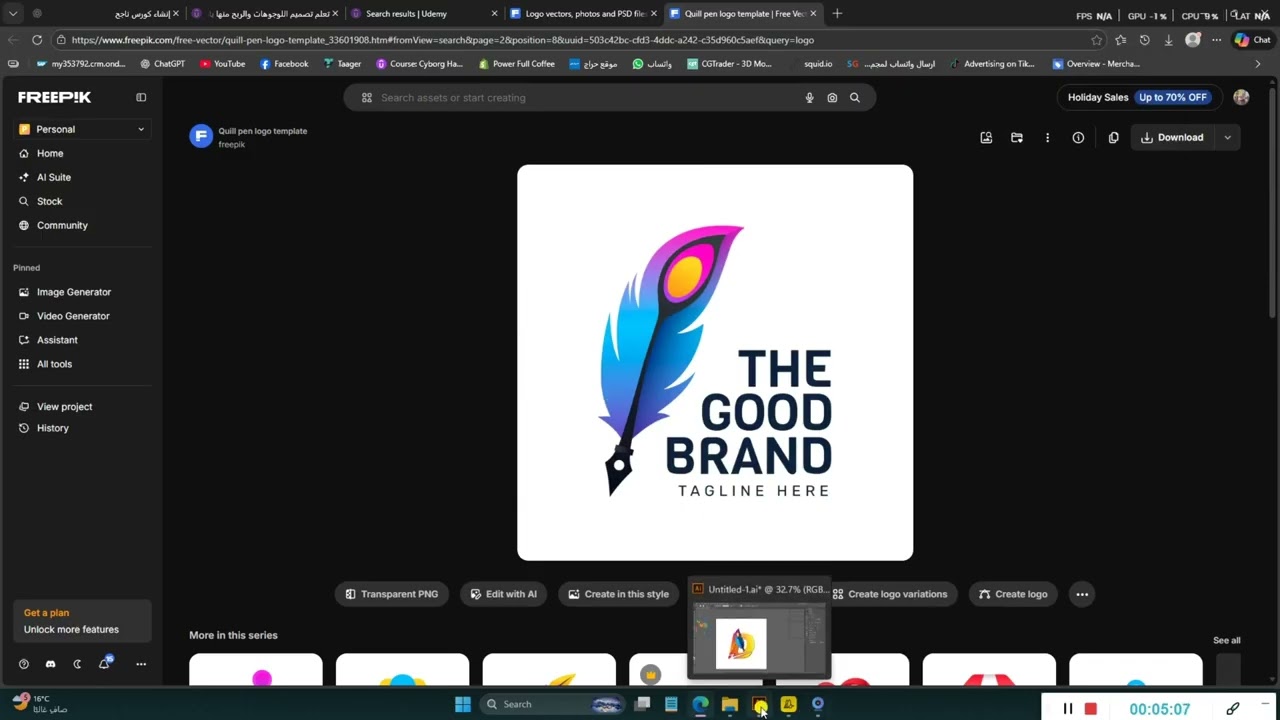Reload the page with refresh icon
1280x720 pixels.
click(x=37, y=40)
